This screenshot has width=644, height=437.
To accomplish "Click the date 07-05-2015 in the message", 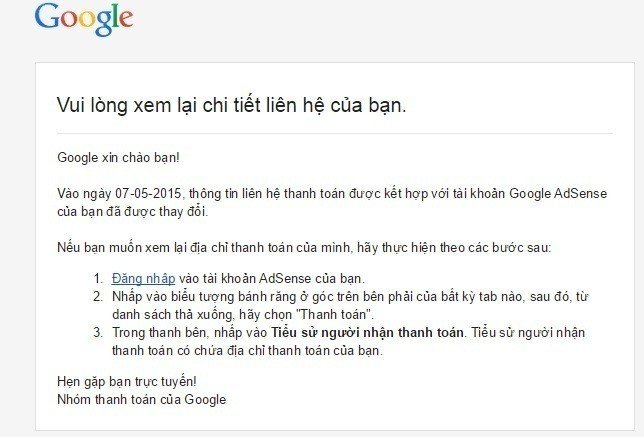I will coord(148,193).
